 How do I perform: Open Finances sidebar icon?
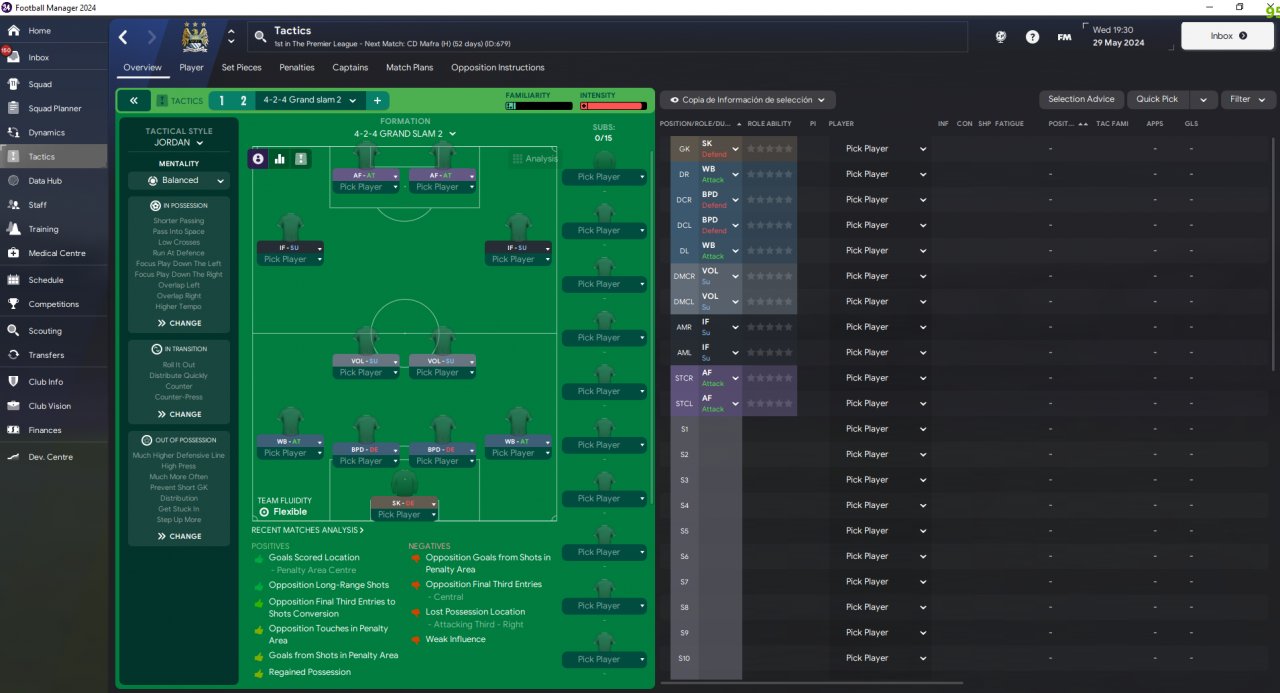pyautogui.click(x=13, y=430)
